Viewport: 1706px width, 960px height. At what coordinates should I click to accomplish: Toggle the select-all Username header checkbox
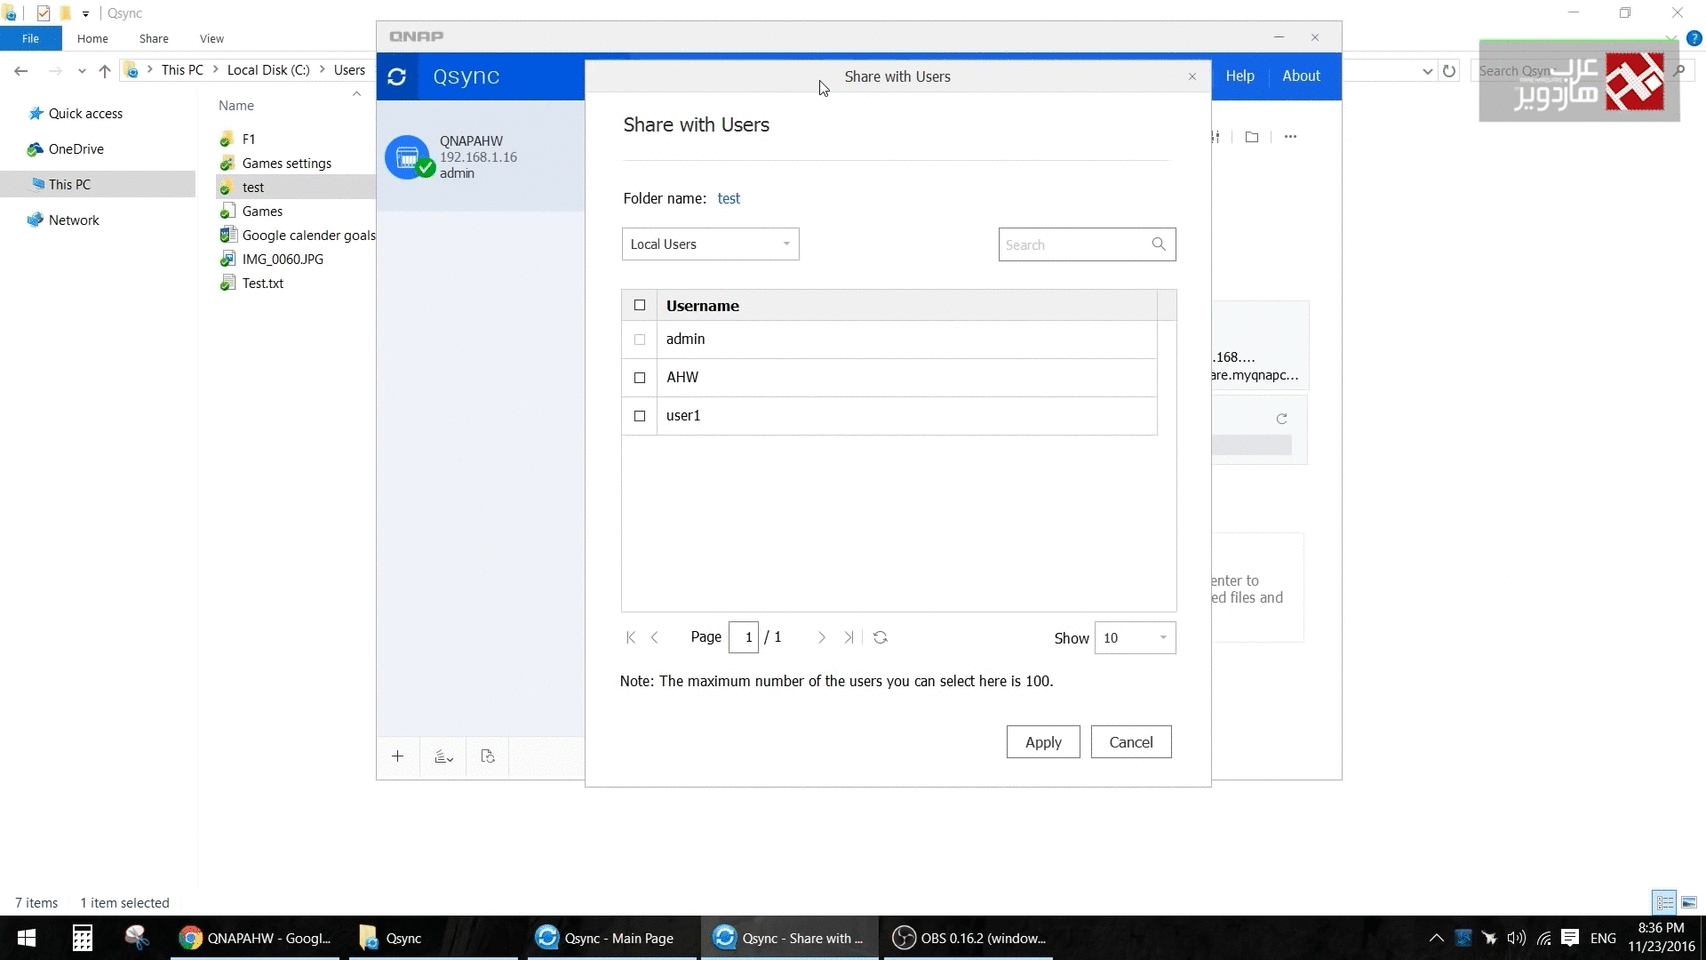640,305
